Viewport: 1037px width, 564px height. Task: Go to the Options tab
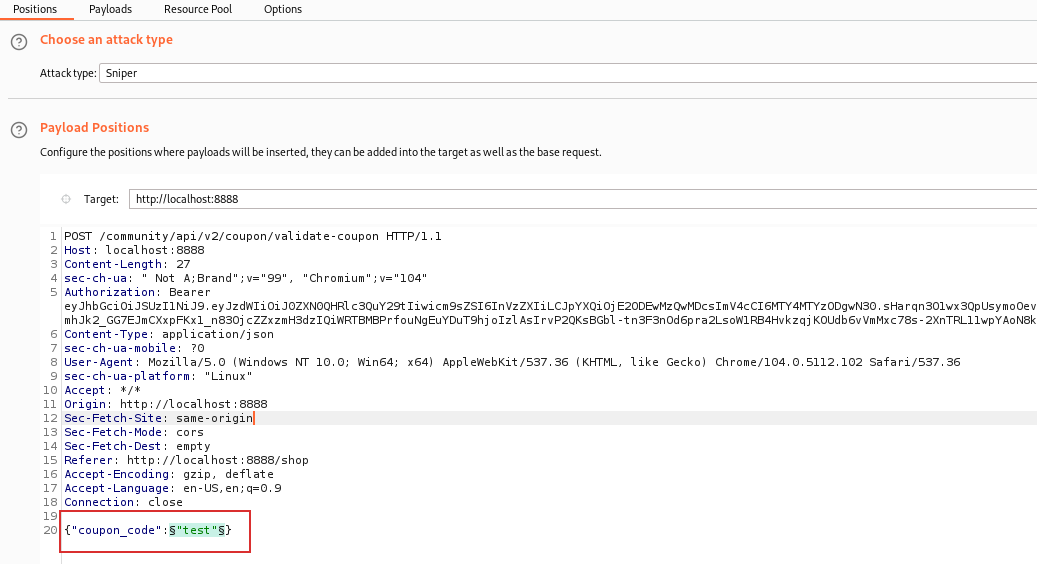click(x=283, y=9)
